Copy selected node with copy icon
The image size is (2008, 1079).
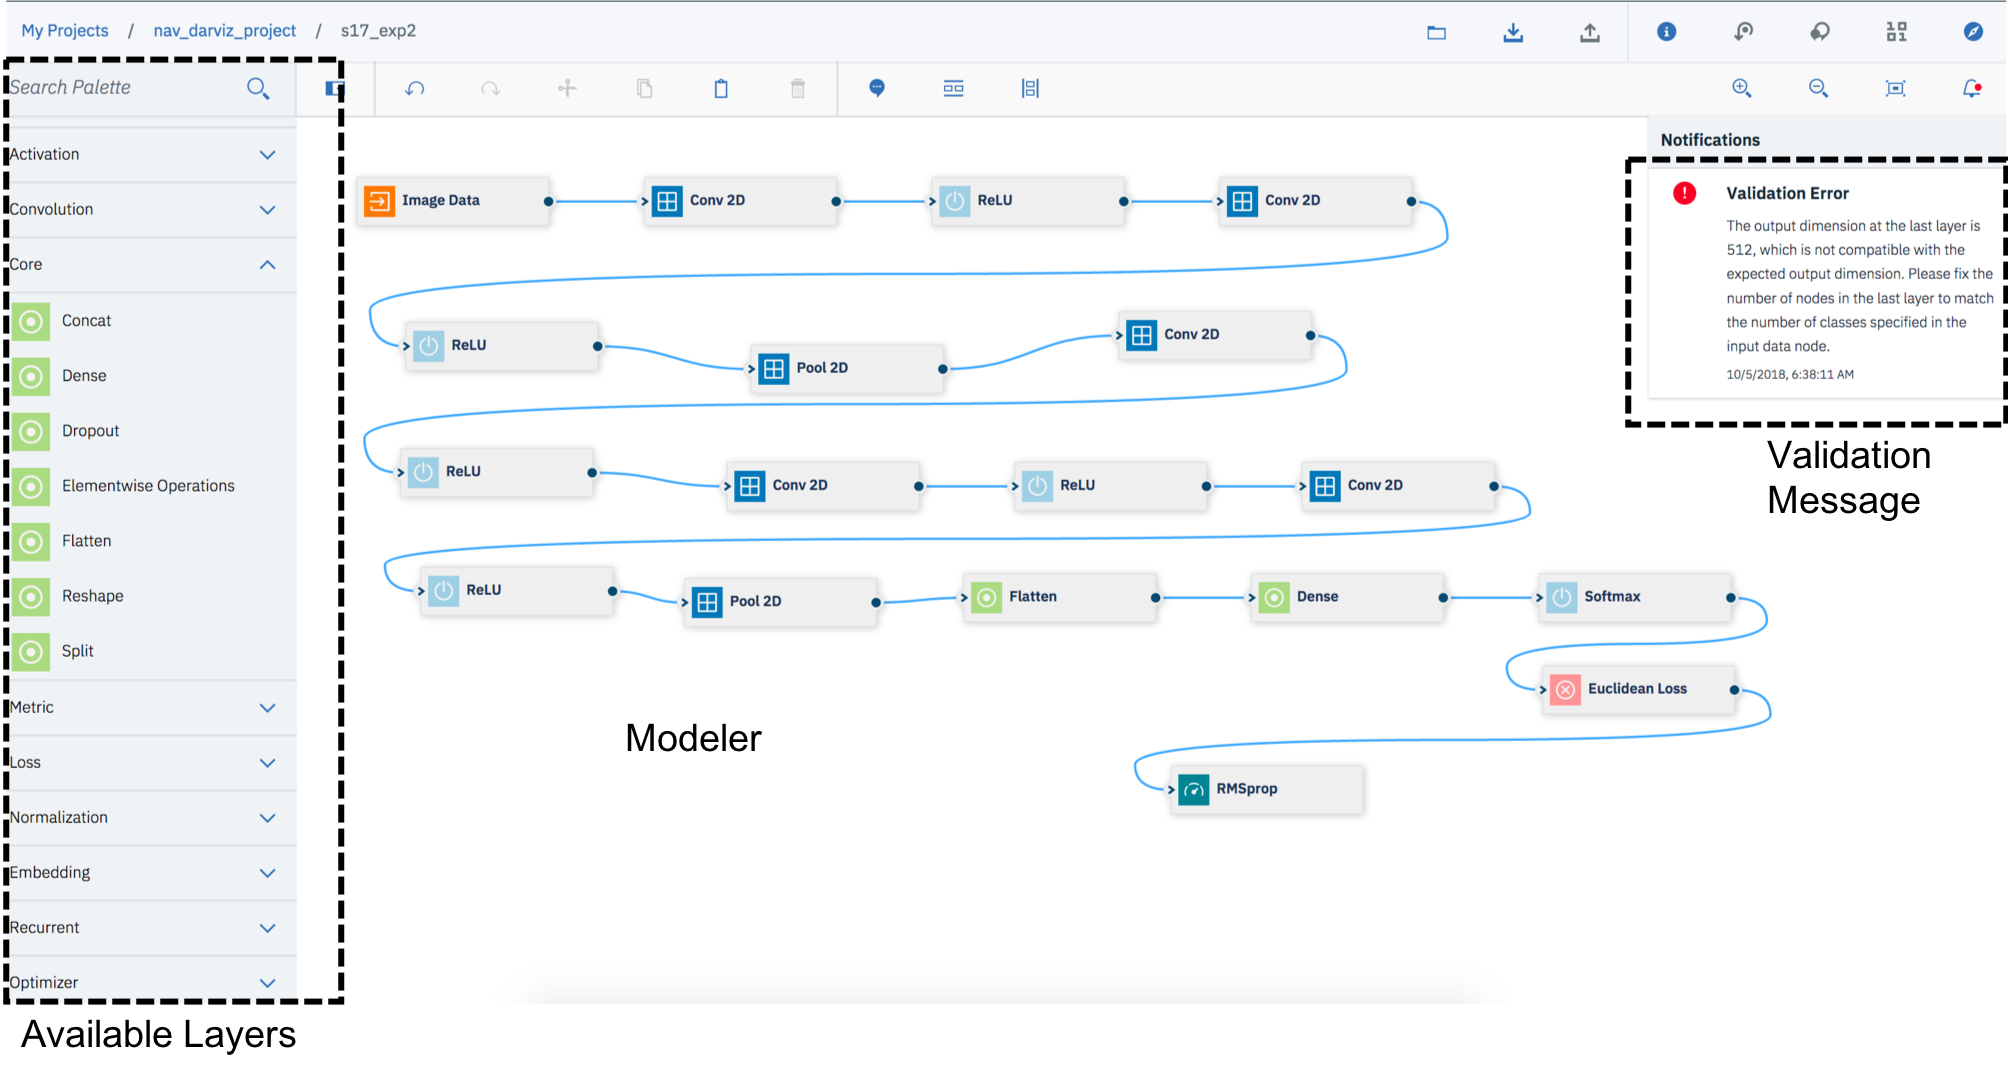click(x=645, y=89)
